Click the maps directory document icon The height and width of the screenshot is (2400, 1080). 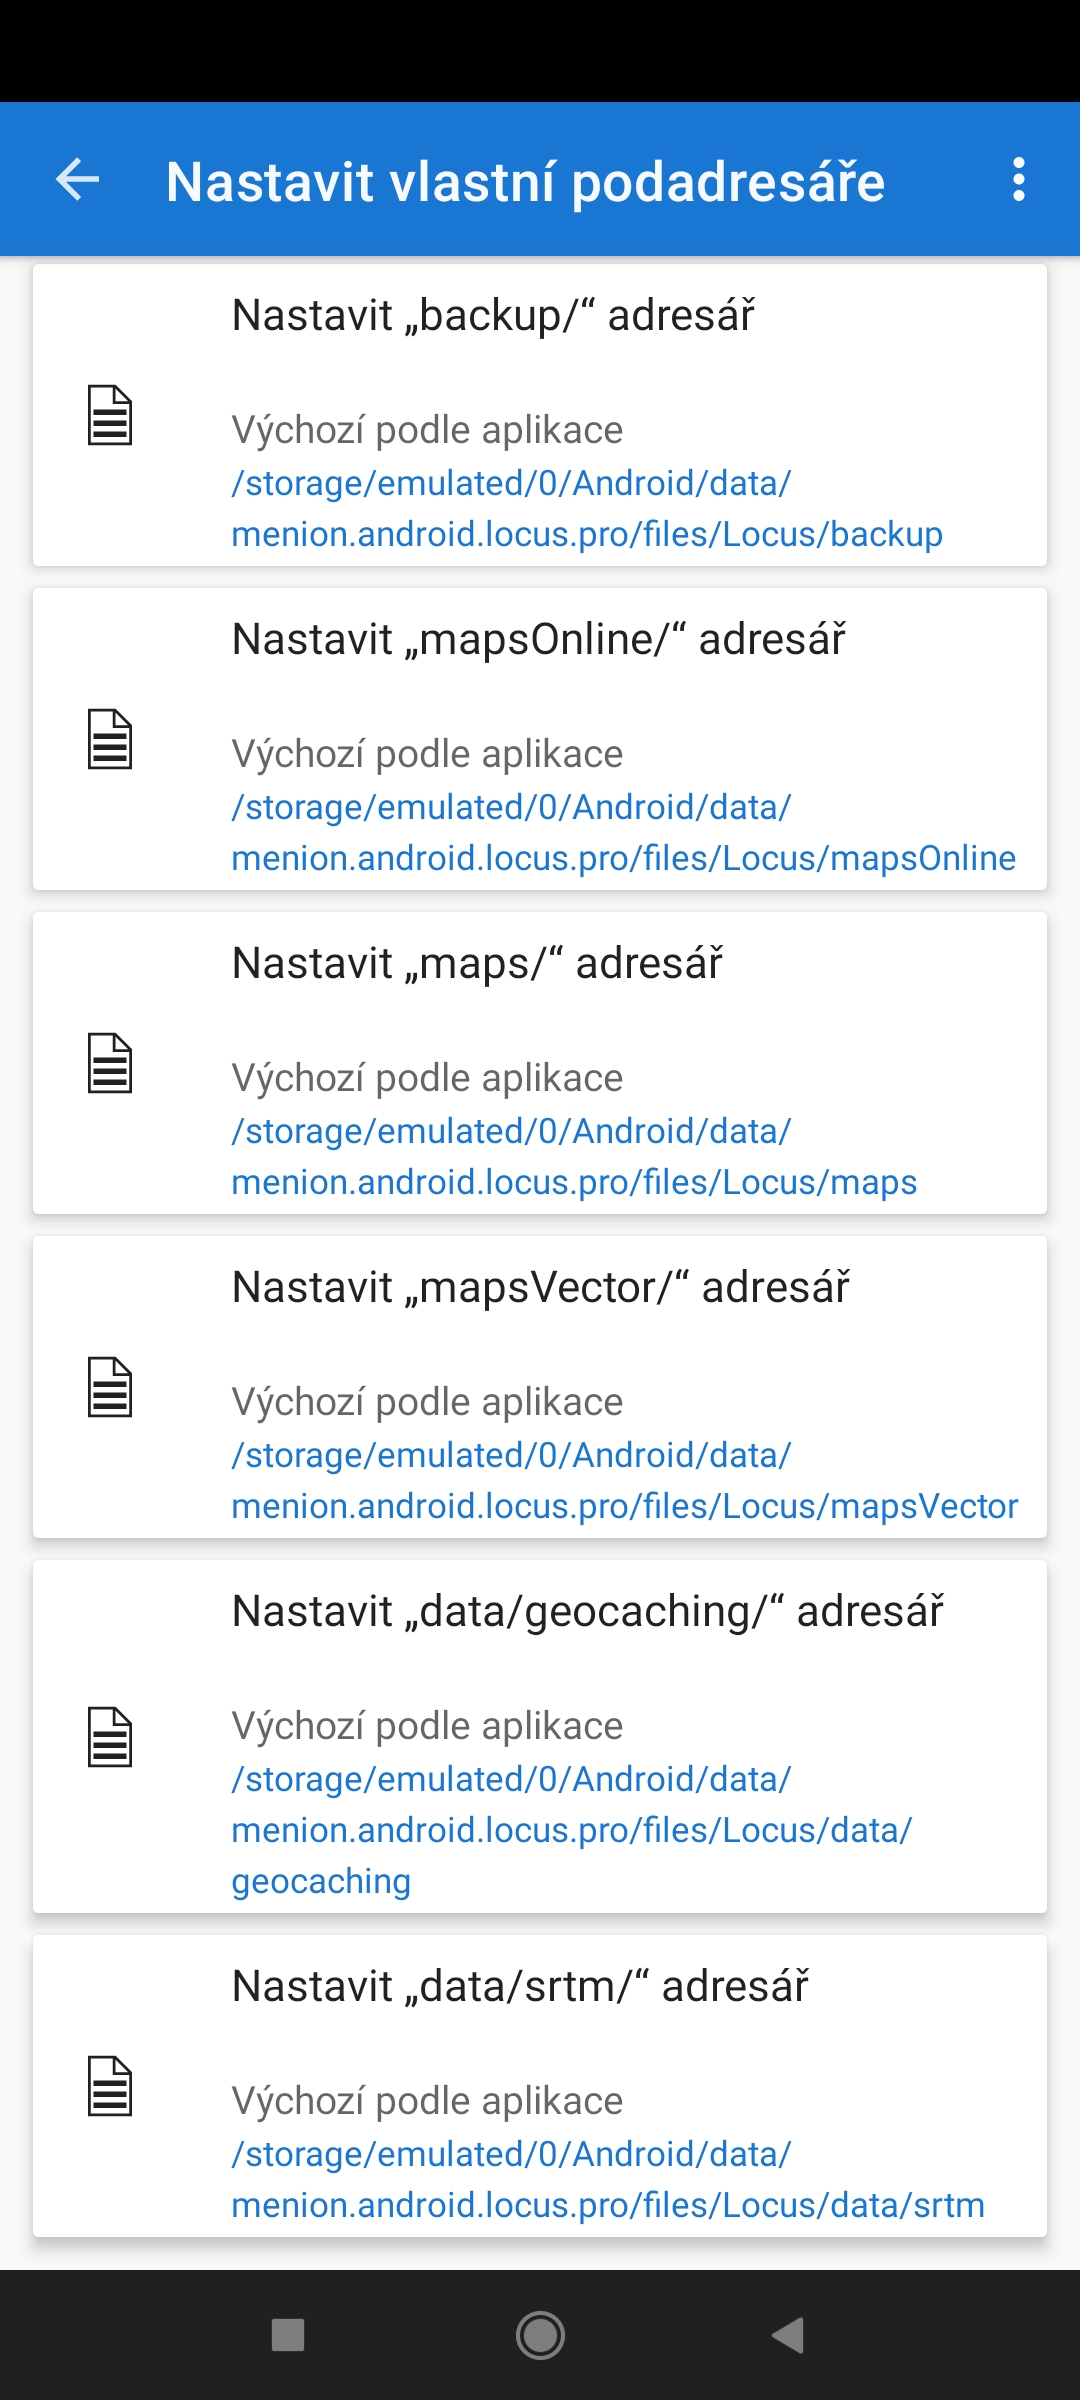click(110, 1063)
